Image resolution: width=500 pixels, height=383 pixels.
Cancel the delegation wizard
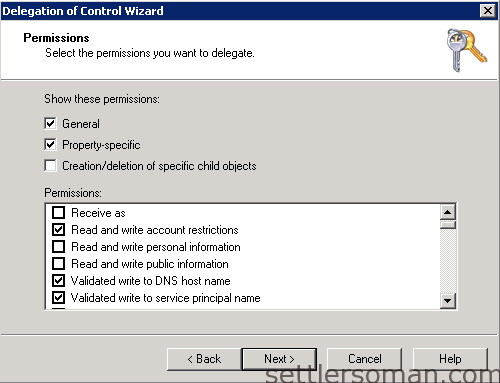(x=365, y=359)
